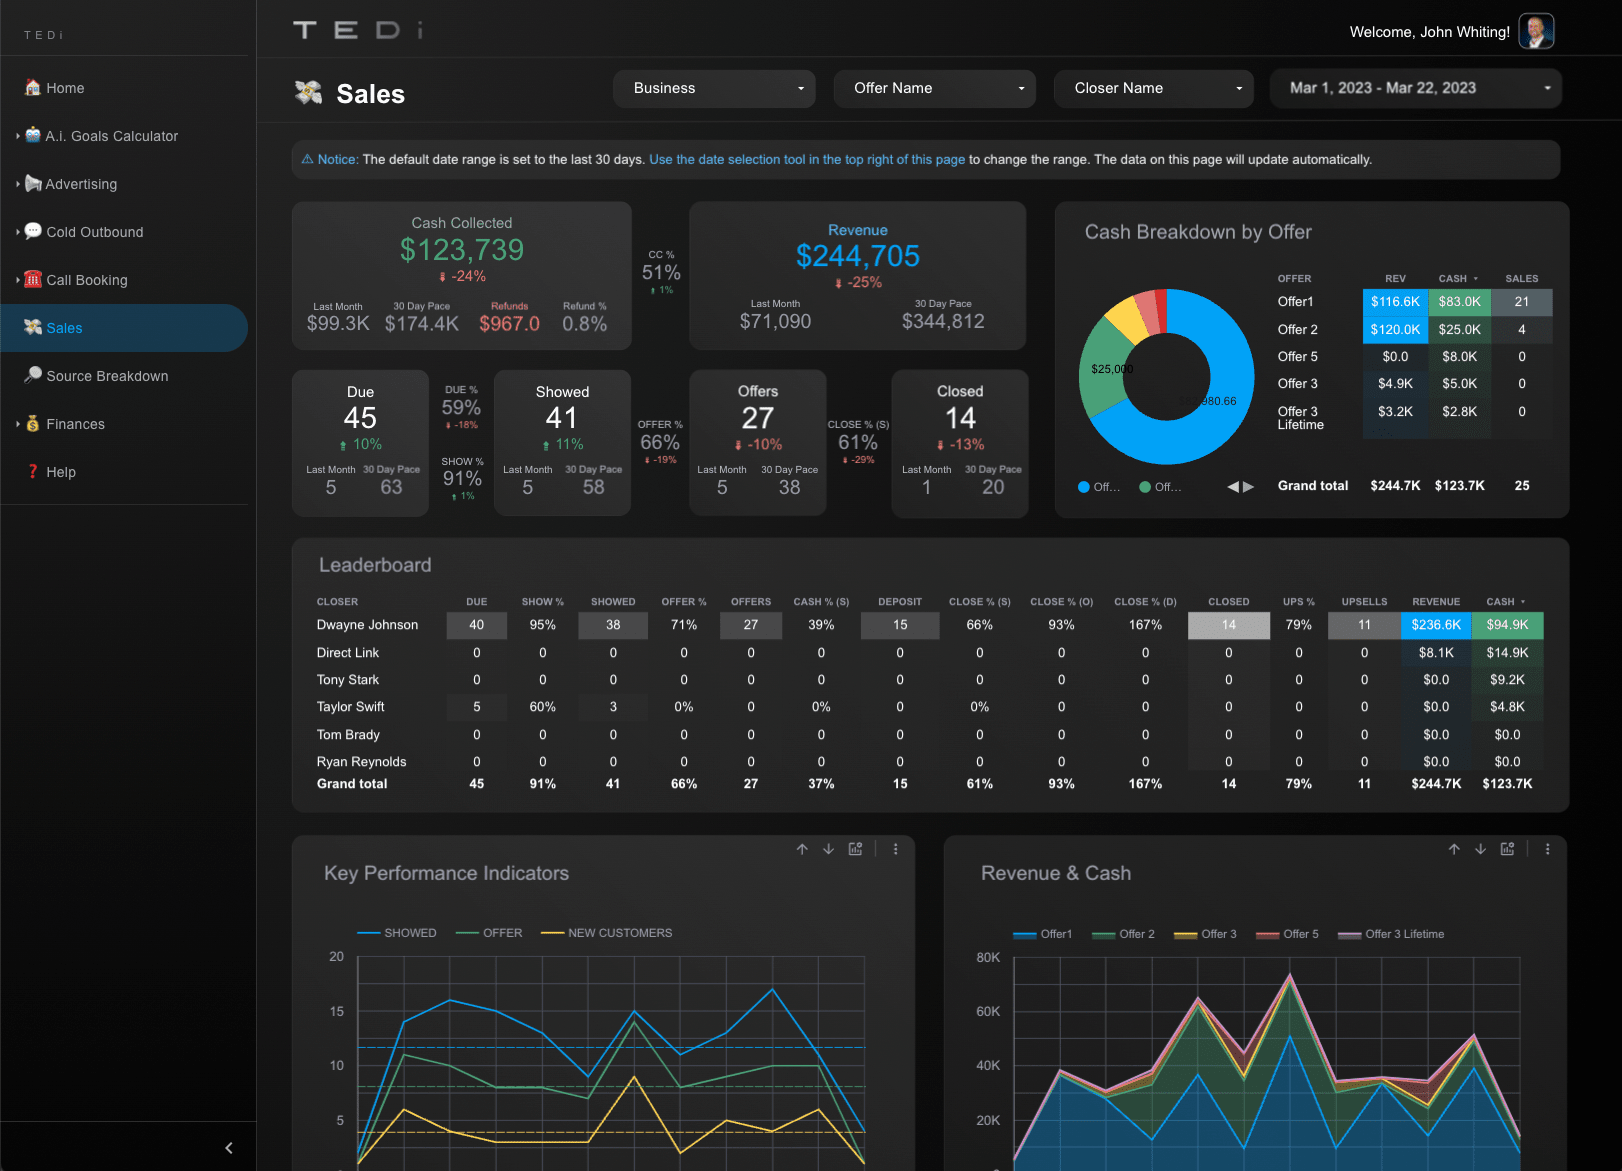This screenshot has height=1171, width=1622.
Task: Sort Leaderboard by CASH column header
Action: pyautogui.click(x=1506, y=601)
